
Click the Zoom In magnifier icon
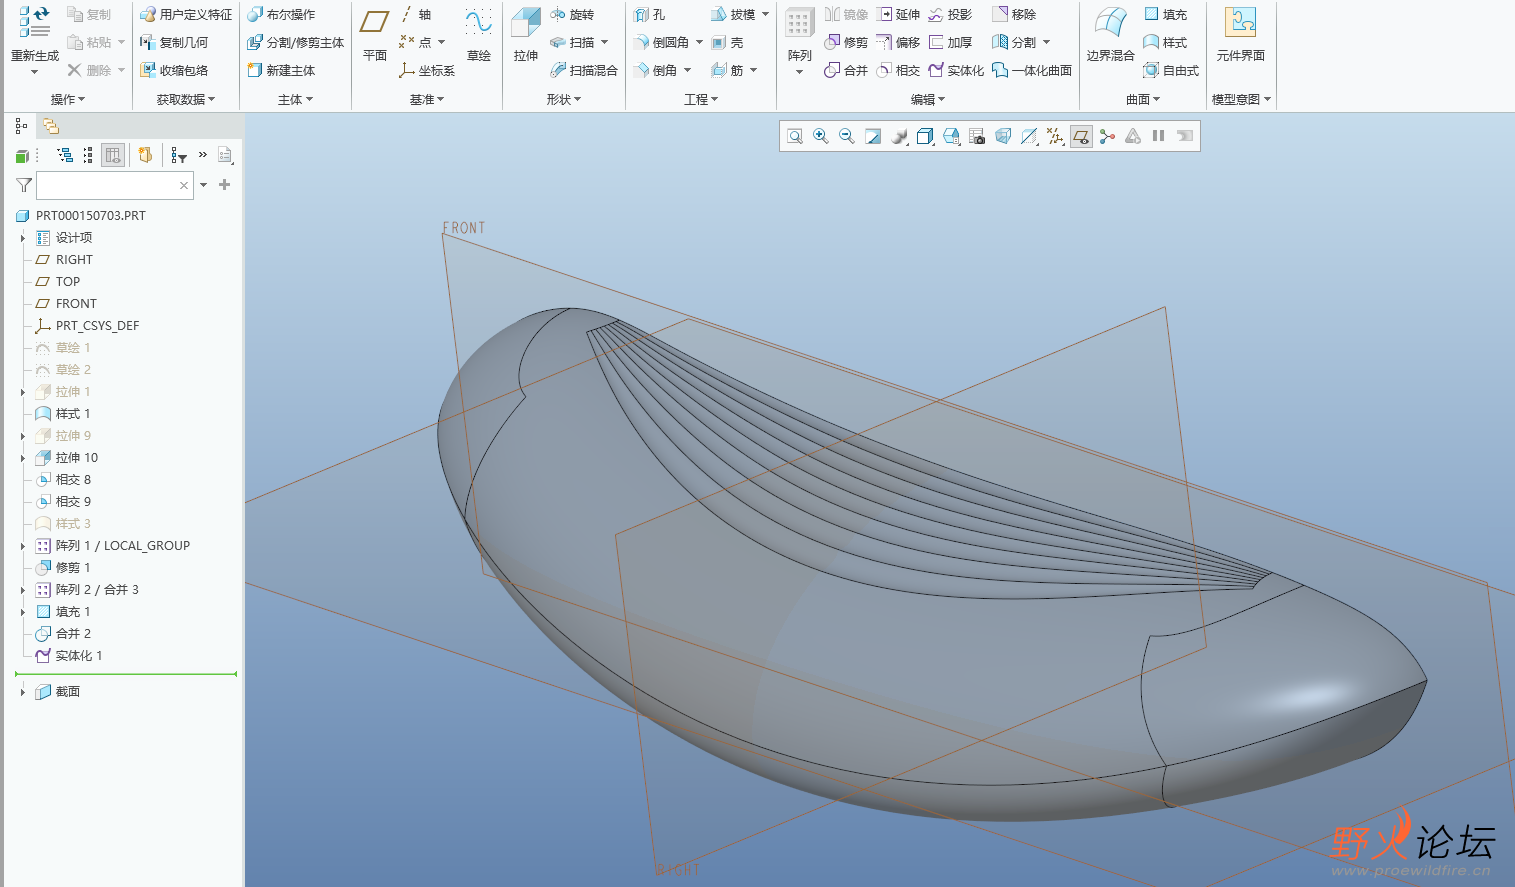coord(821,136)
